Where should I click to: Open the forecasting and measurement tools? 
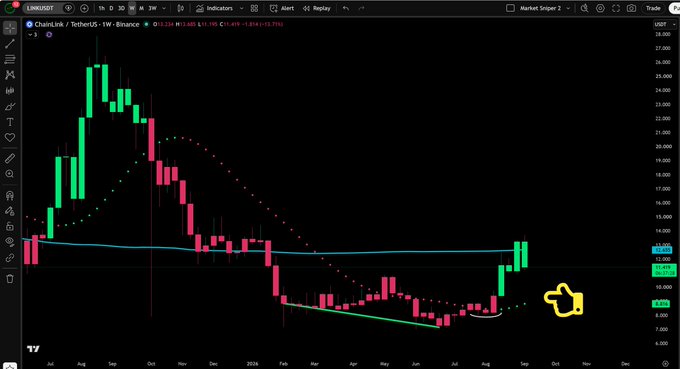pos(10,91)
